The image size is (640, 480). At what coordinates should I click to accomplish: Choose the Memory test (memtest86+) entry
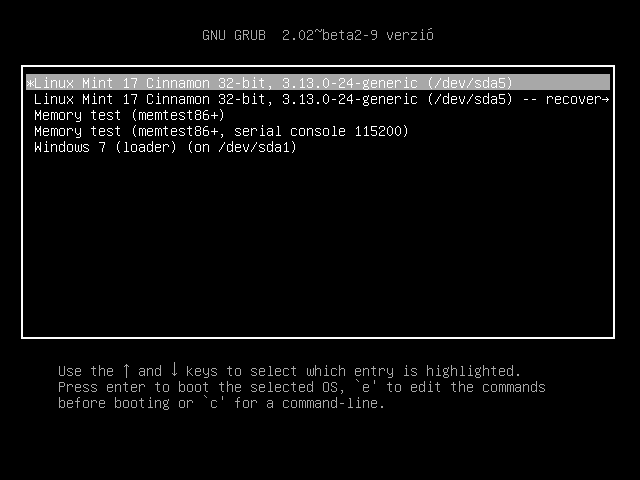129,115
